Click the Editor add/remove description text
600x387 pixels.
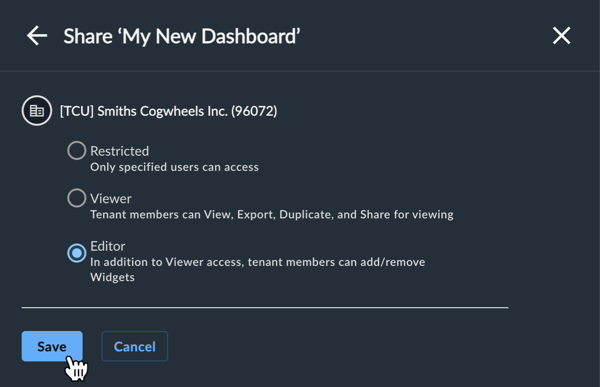pos(258,269)
